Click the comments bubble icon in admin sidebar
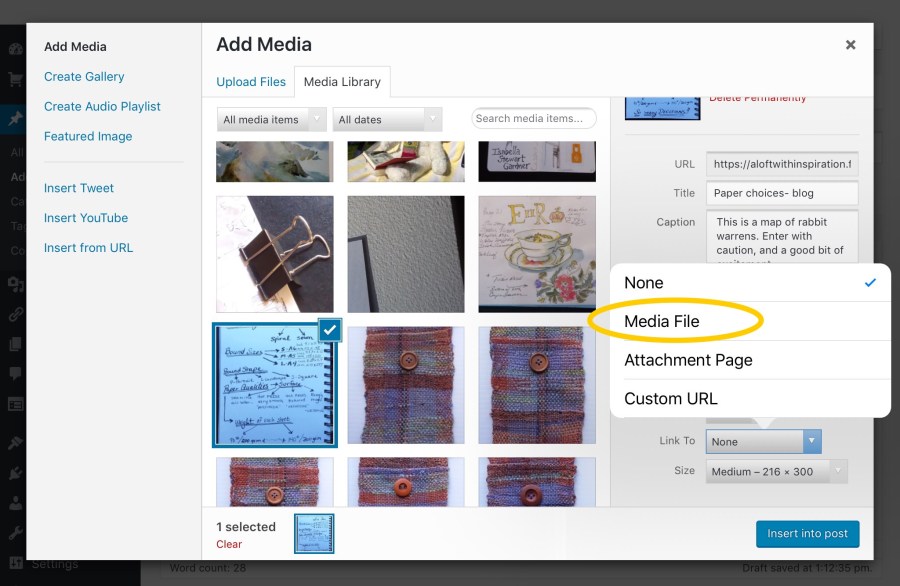The height and width of the screenshot is (586, 900). 14,373
